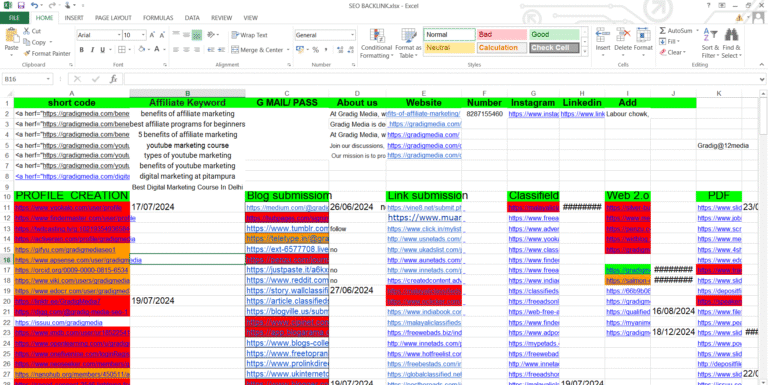The width and height of the screenshot is (768, 385).
Task: Apply the Bad cell style
Action: point(502,34)
